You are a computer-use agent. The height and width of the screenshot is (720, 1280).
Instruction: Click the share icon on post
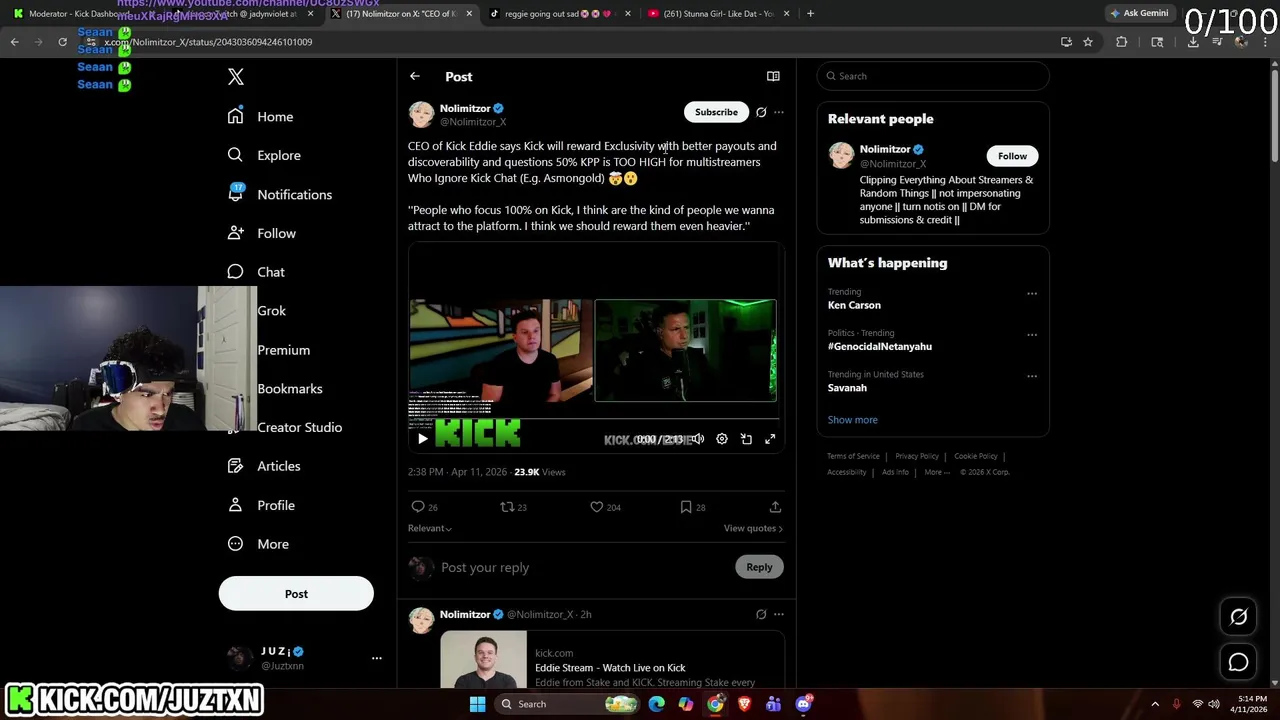(x=775, y=507)
